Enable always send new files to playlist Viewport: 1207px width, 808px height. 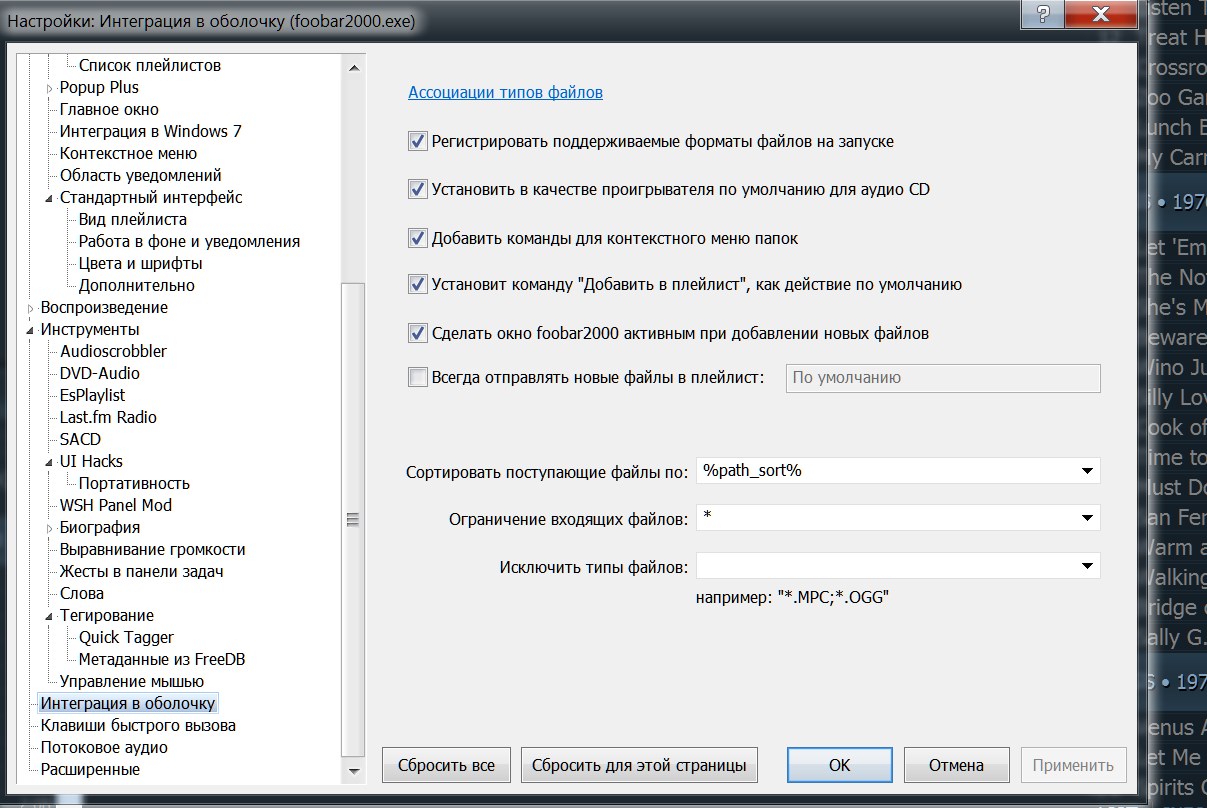coord(418,377)
